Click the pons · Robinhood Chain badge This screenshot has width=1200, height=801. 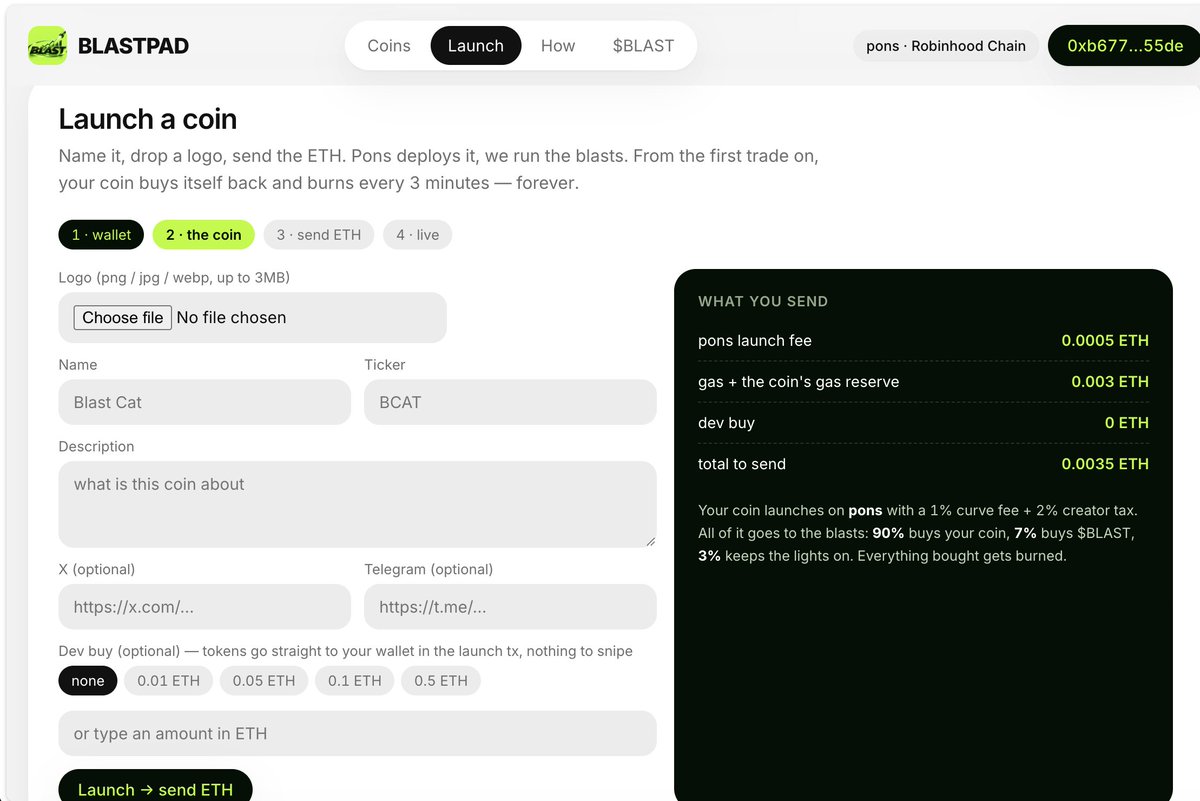click(x=946, y=46)
